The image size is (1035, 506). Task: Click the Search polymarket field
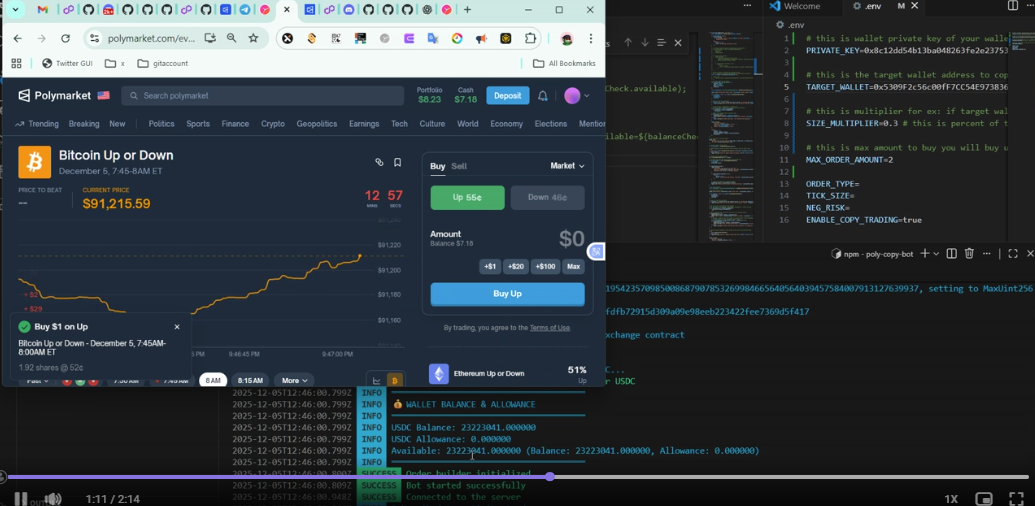263,96
